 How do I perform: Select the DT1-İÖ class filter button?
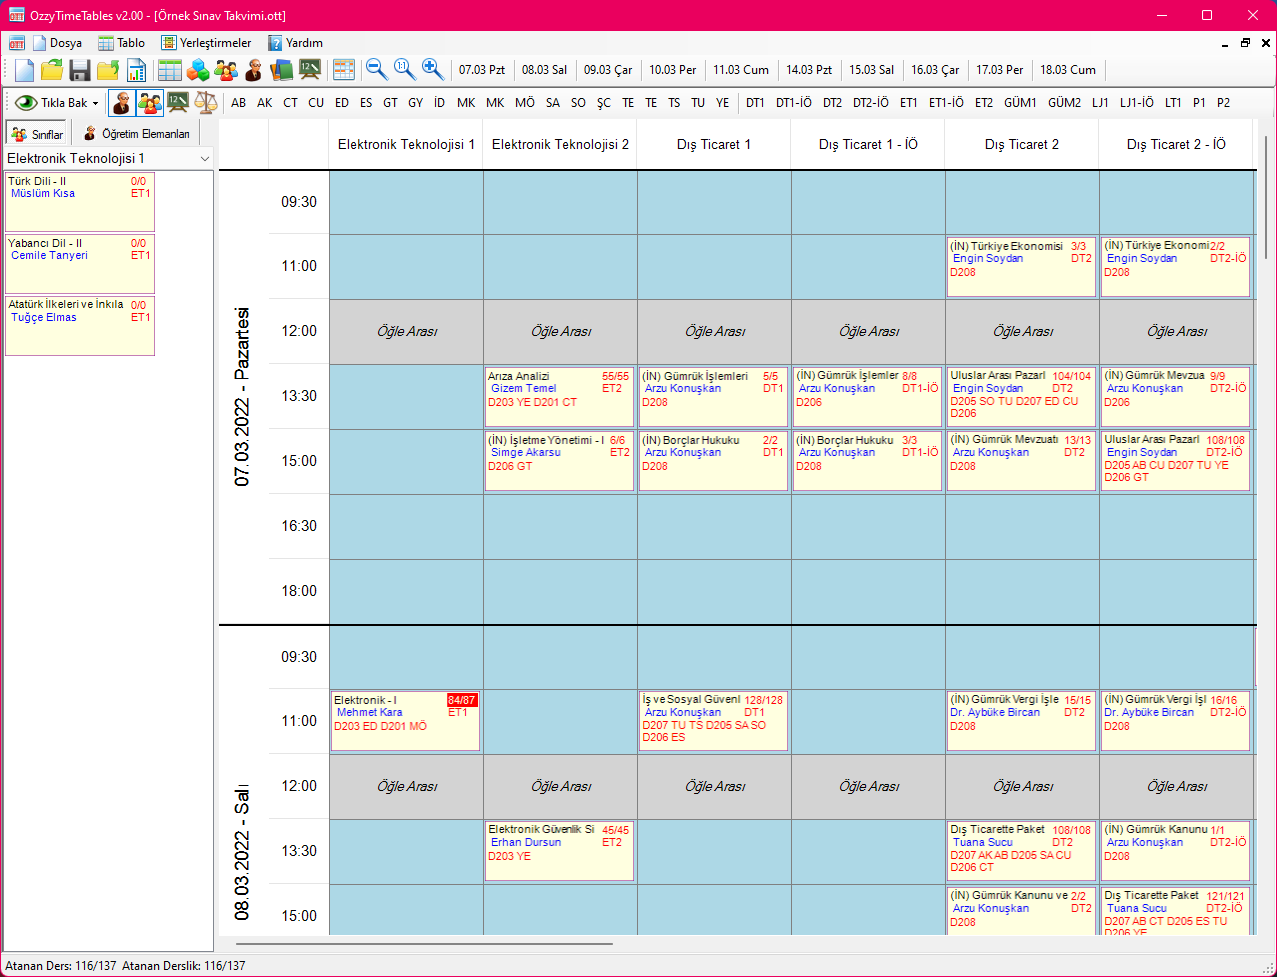[x=793, y=103]
